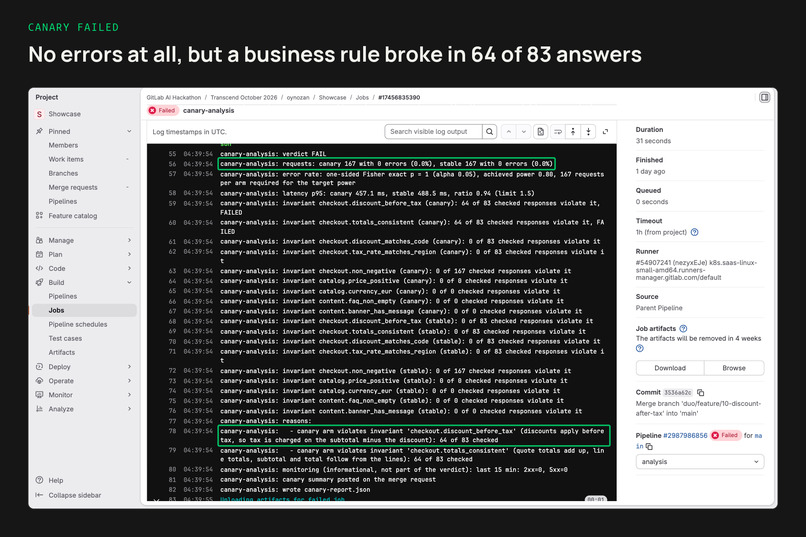Image resolution: width=806 pixels, height=537 pixels.
Task: Select Jobs under Build
Action: 84,310
